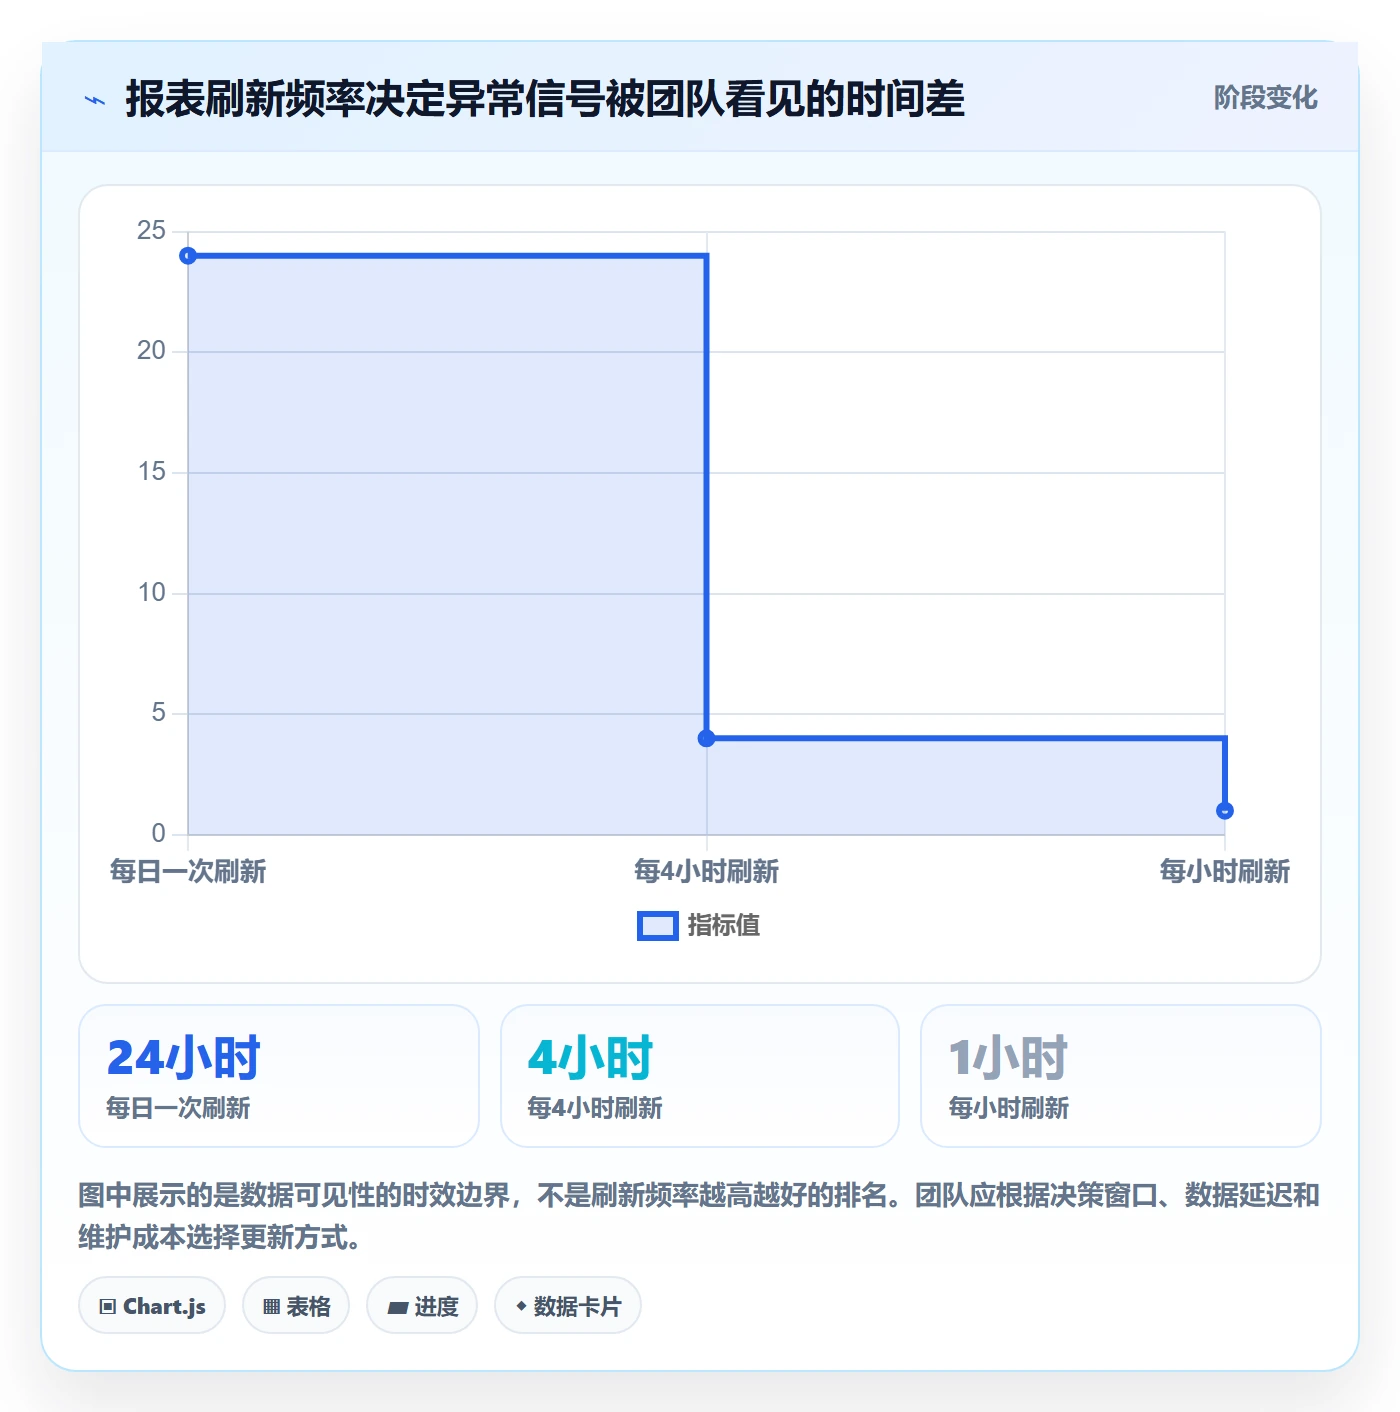This screenshot has width=1400, height=1412.
Task: Click the blue legend swatch for 指标值
Action: pos(658,926)
